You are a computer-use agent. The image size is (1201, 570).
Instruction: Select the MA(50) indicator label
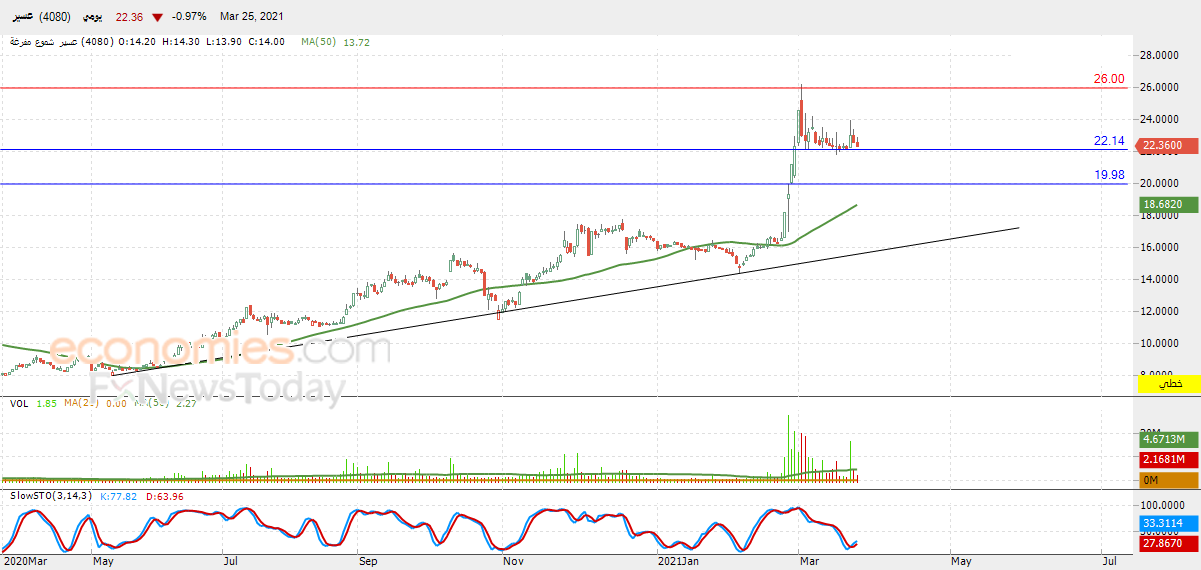pyautogui.click(x=320, y=42)
